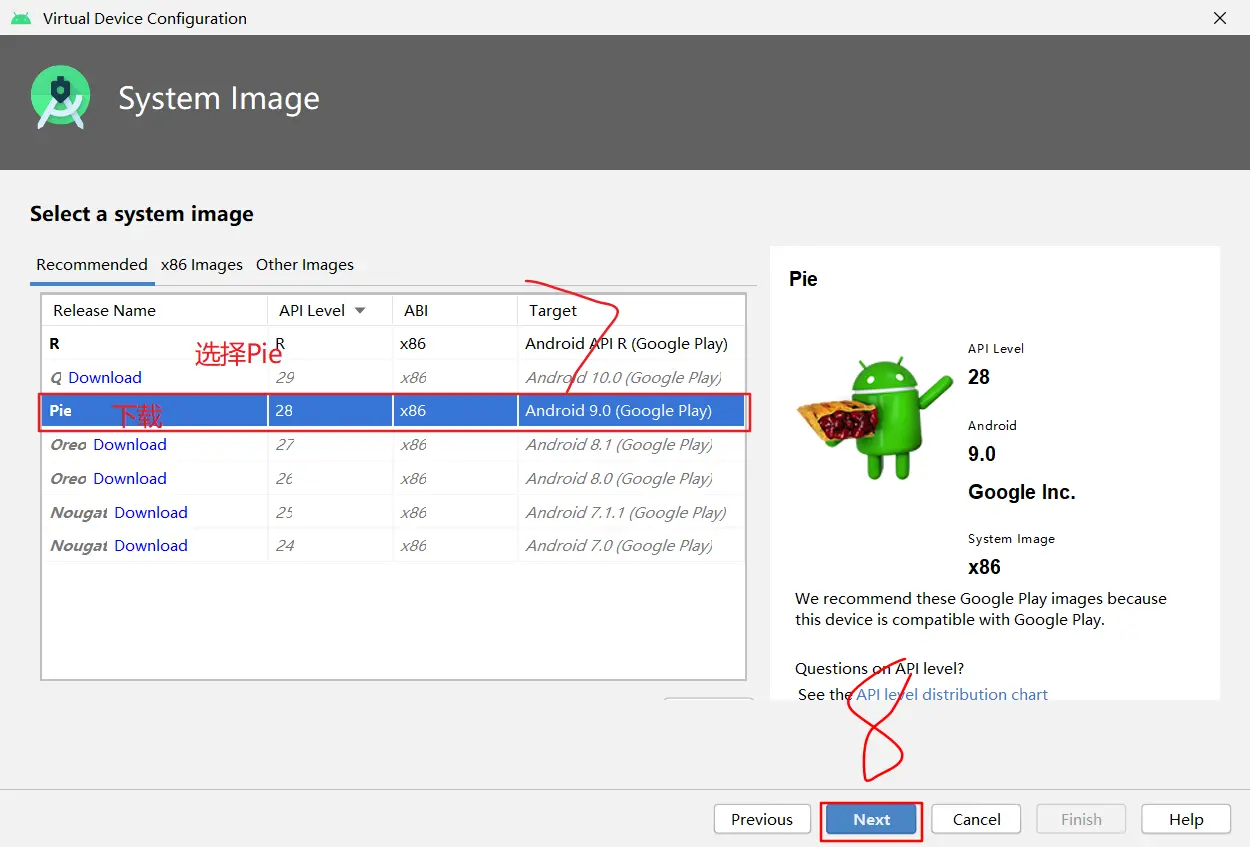Click the Android icon in the title bar
The height and width of the screenshot is (847, 1250).
[21, 18]
